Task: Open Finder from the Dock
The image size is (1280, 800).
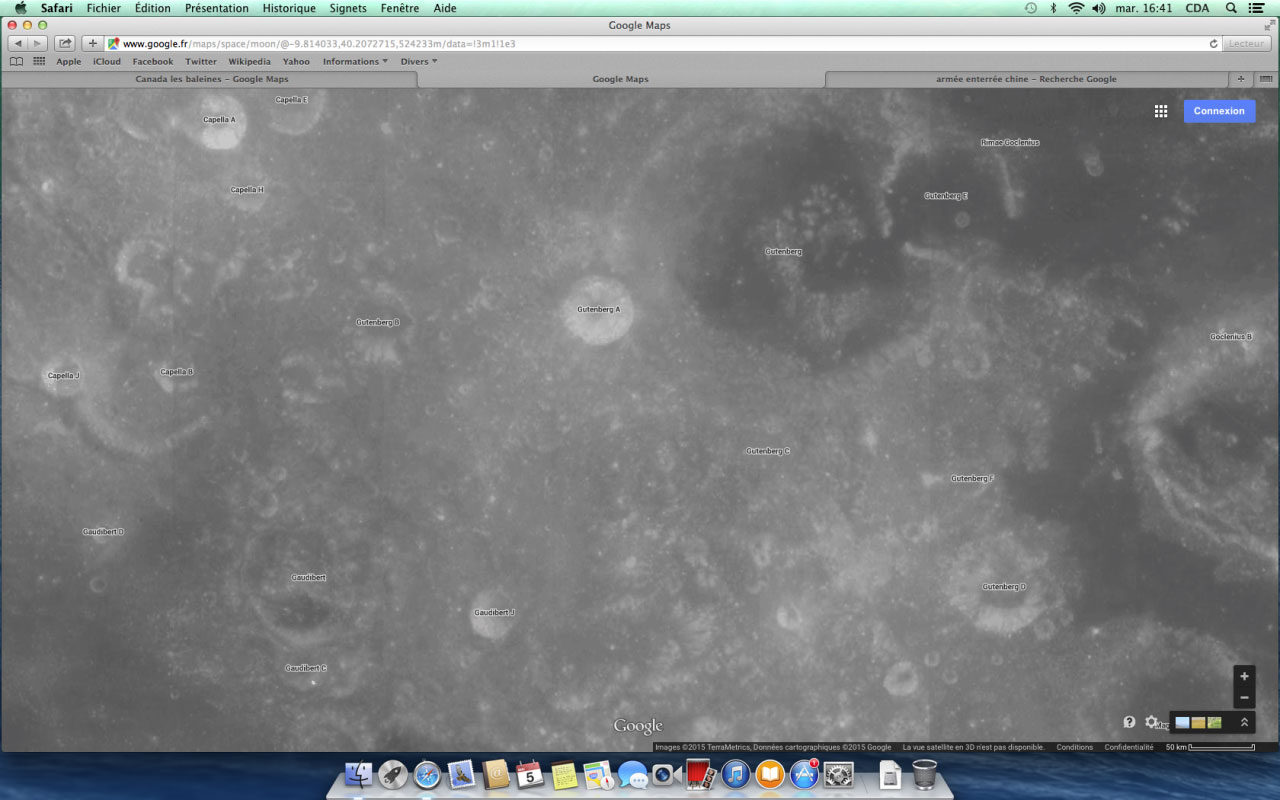Action: coord(358,774)
